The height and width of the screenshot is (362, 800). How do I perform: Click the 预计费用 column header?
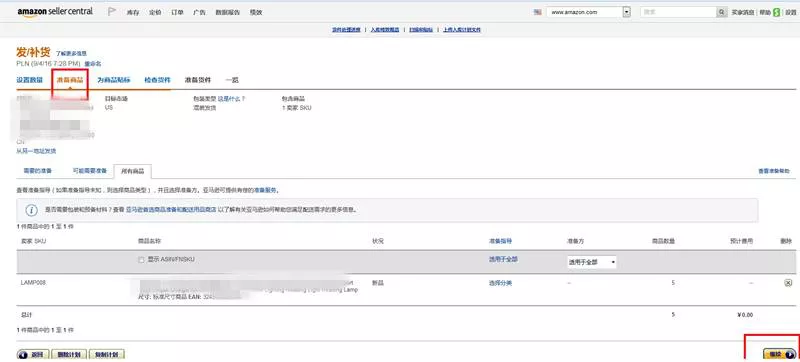point(741,241)
